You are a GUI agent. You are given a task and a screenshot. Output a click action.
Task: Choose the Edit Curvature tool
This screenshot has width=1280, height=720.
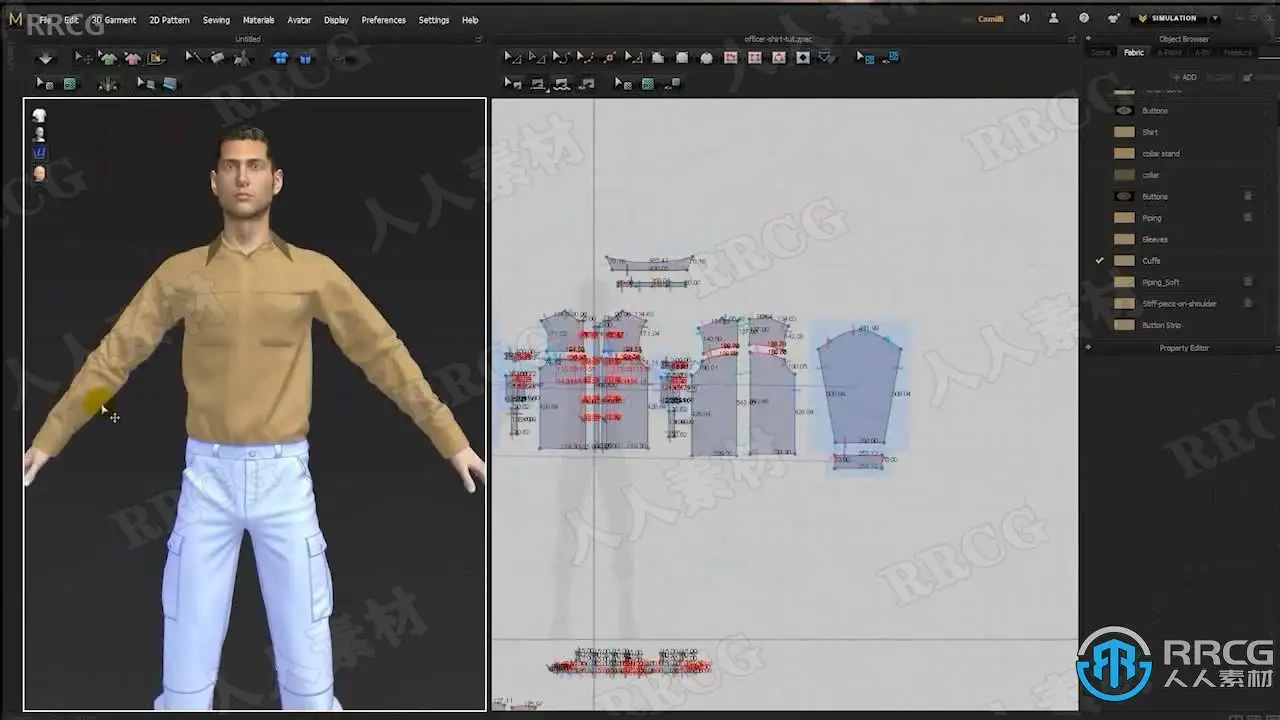pyautogui.click(x=561, y=58)
